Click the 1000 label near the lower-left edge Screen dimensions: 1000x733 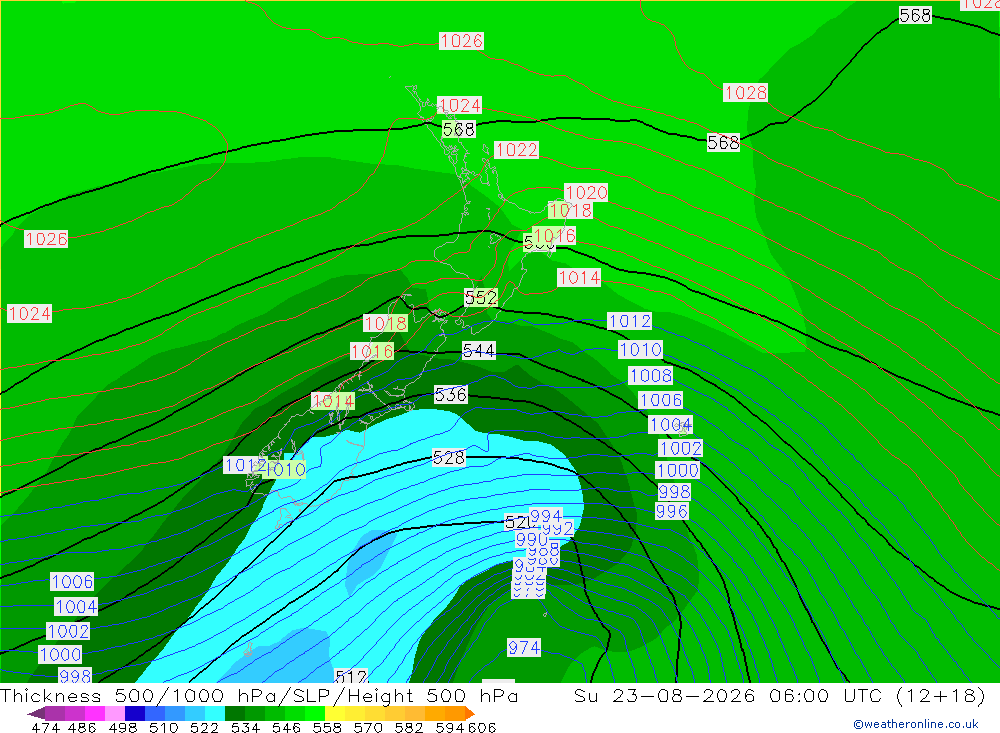(60, 655)
